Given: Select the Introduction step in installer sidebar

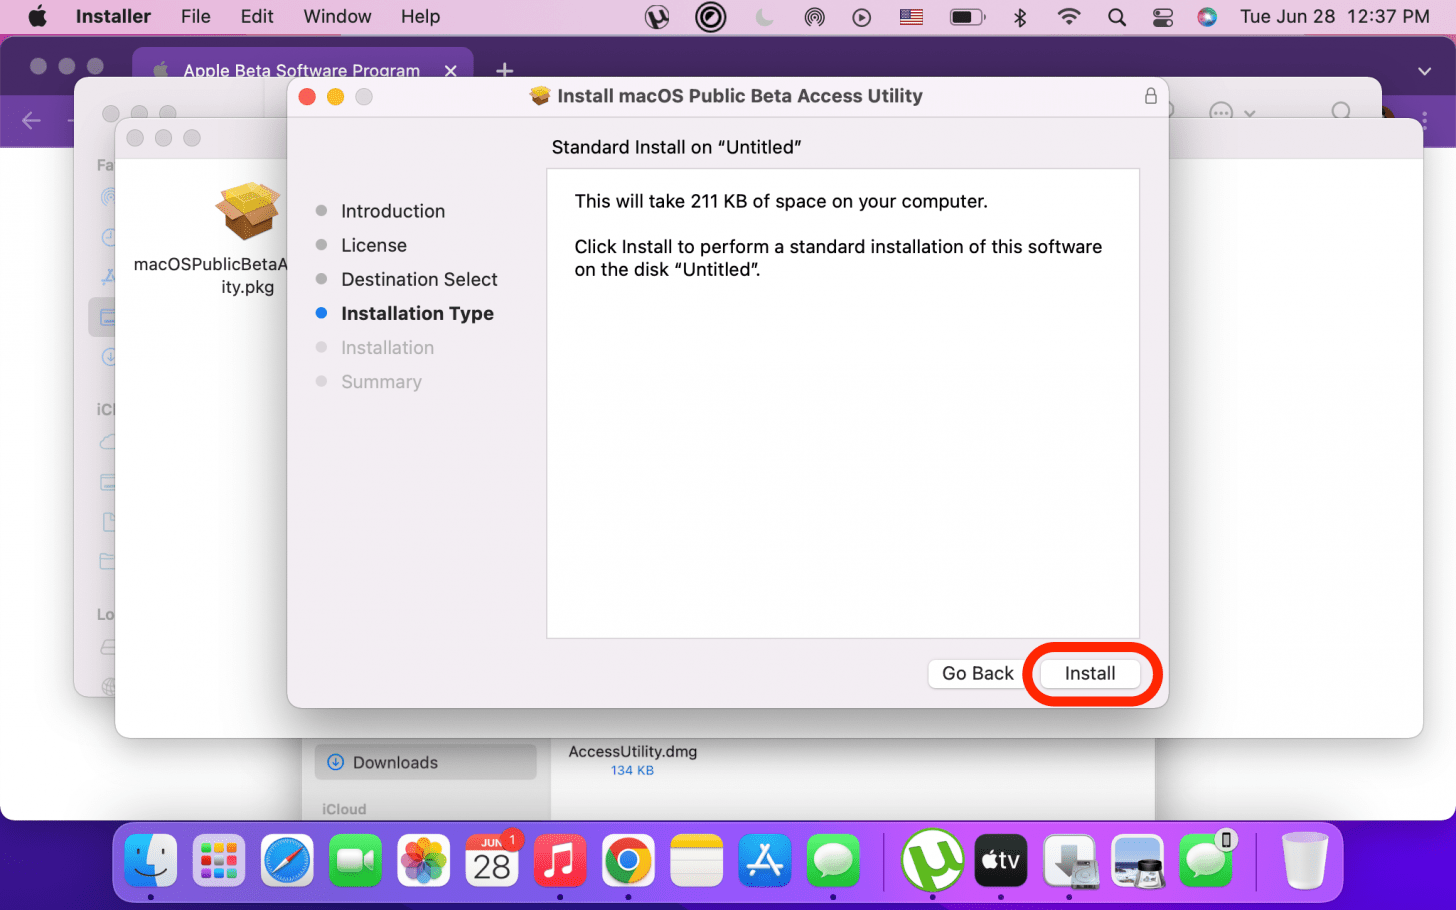Looking at the screenshot, I should pyautogui.click(x=392, y=211).
